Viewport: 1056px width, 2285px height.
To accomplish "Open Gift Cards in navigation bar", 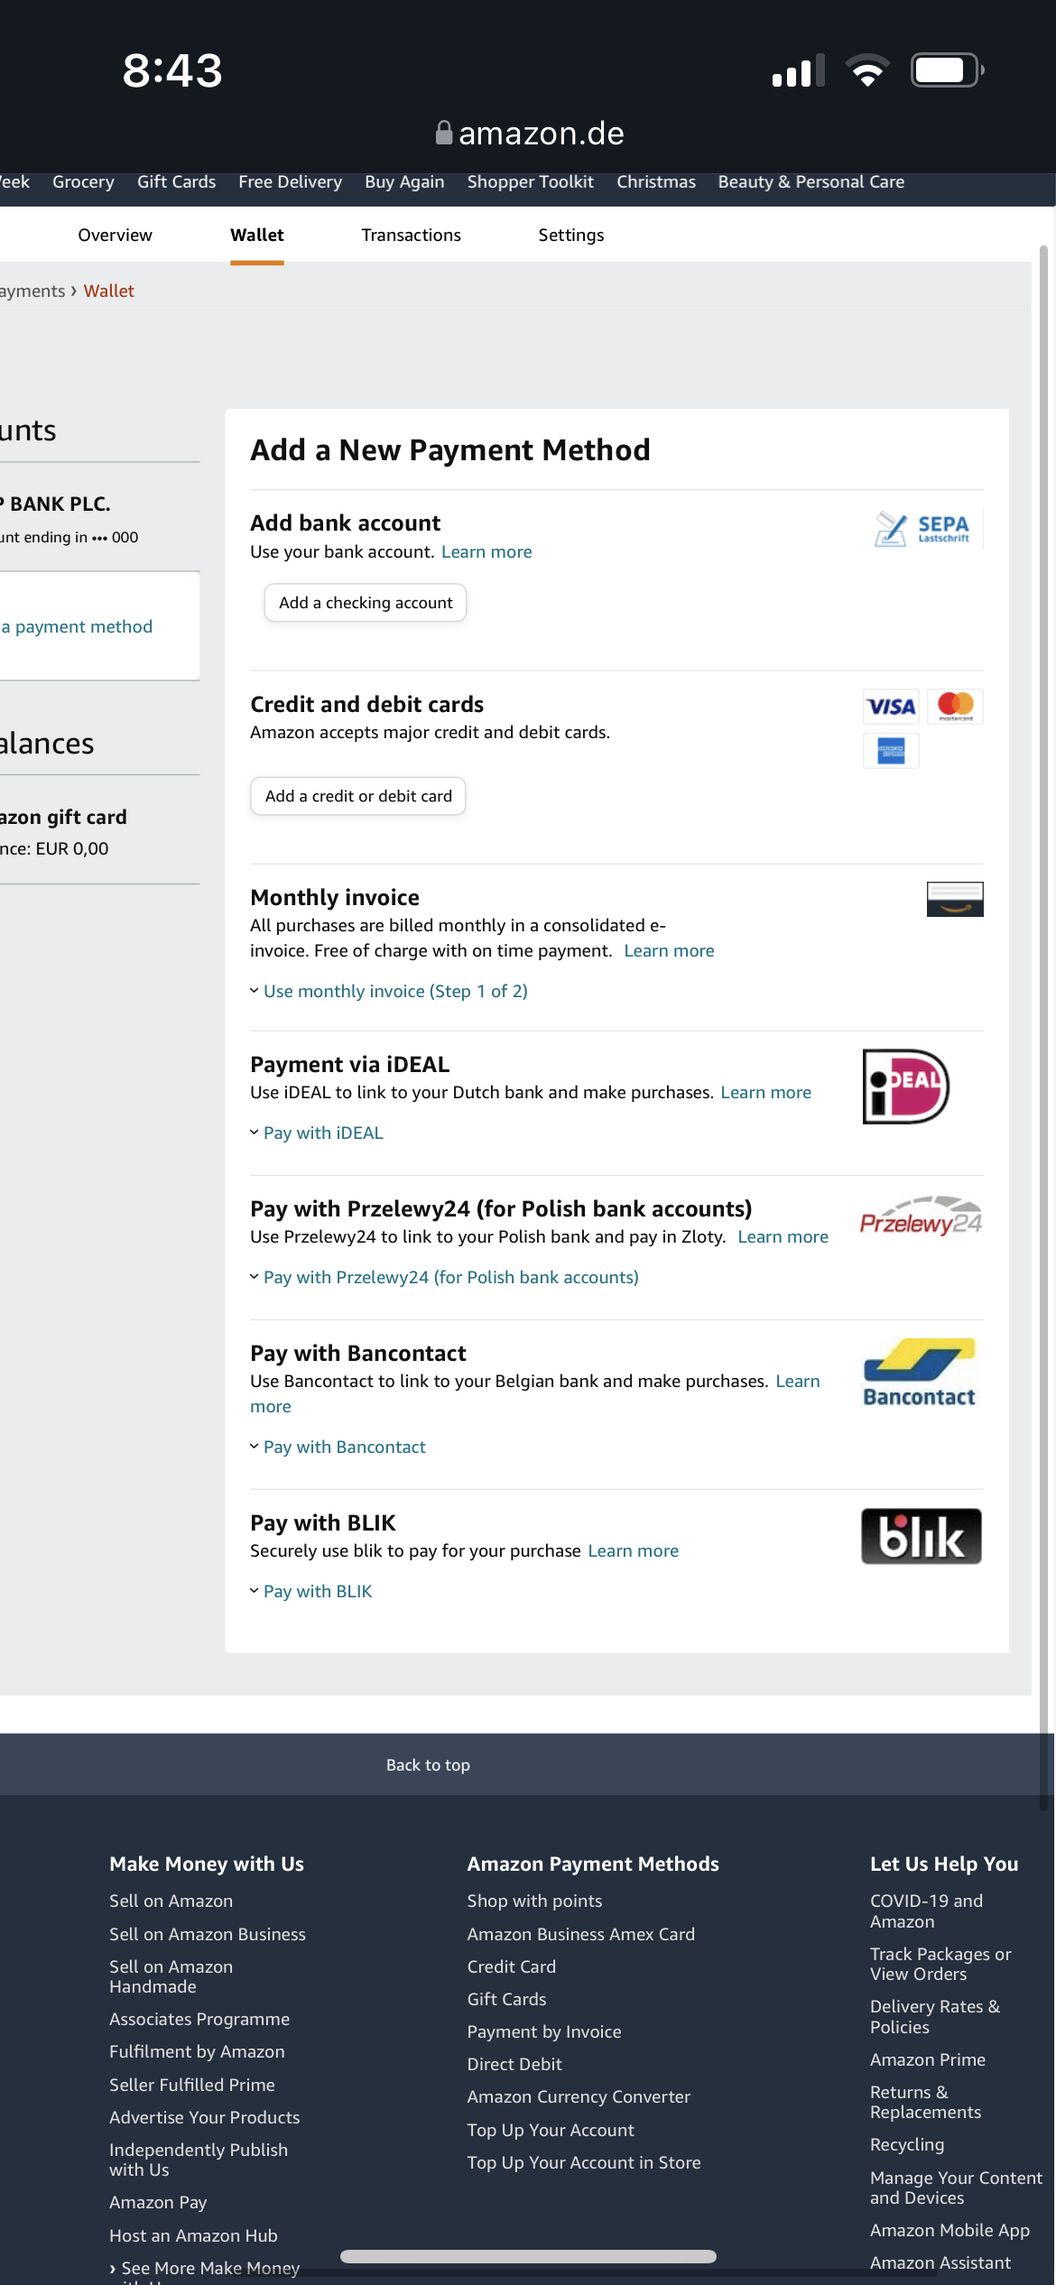I will tap(176, 182).
